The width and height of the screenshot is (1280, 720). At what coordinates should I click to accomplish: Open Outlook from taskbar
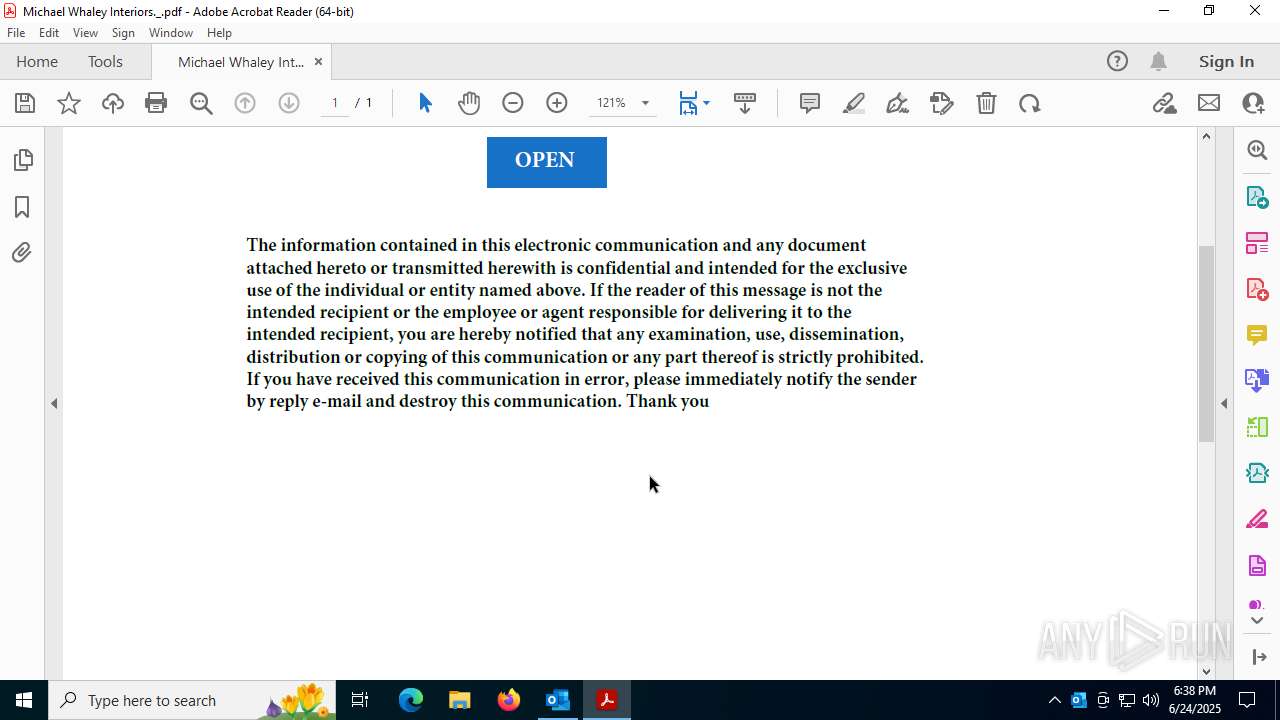557,700
